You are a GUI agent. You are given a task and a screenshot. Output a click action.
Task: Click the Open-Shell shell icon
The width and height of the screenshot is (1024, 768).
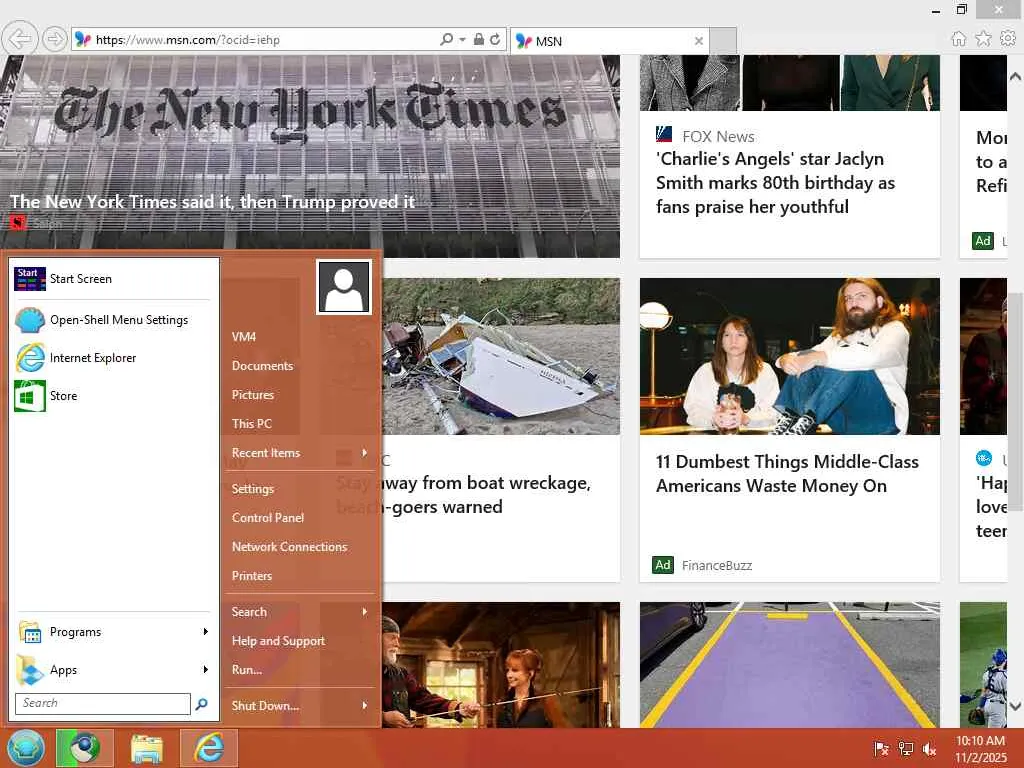click(x=30, y=320)
